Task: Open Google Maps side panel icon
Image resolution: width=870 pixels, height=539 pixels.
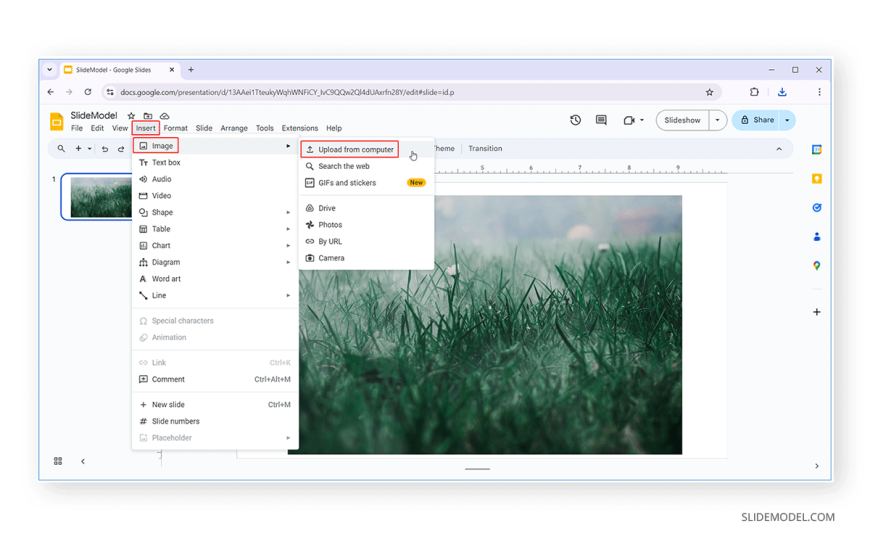Action: point(817,266)
